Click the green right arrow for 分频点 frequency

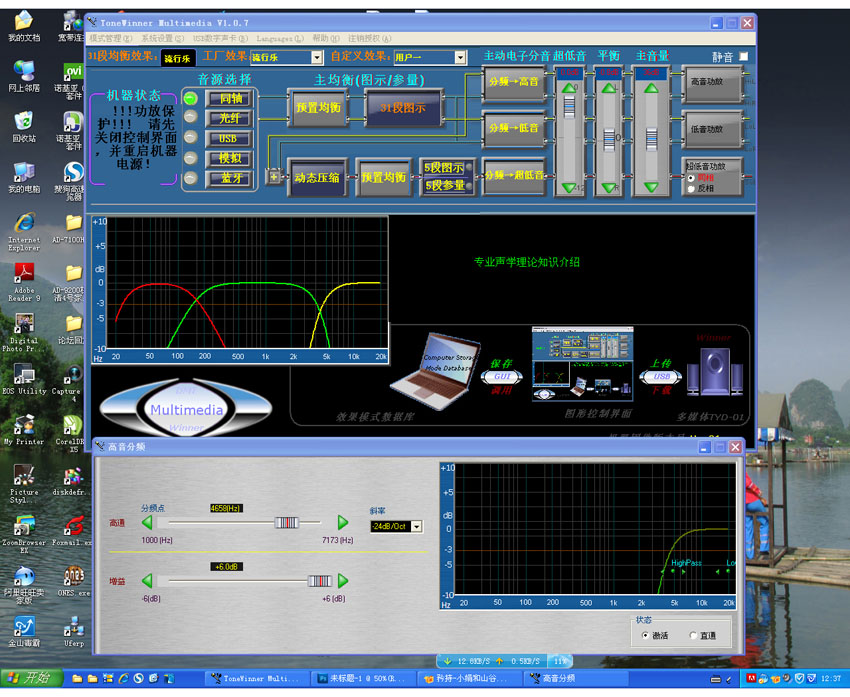click(x=343, y=522)
